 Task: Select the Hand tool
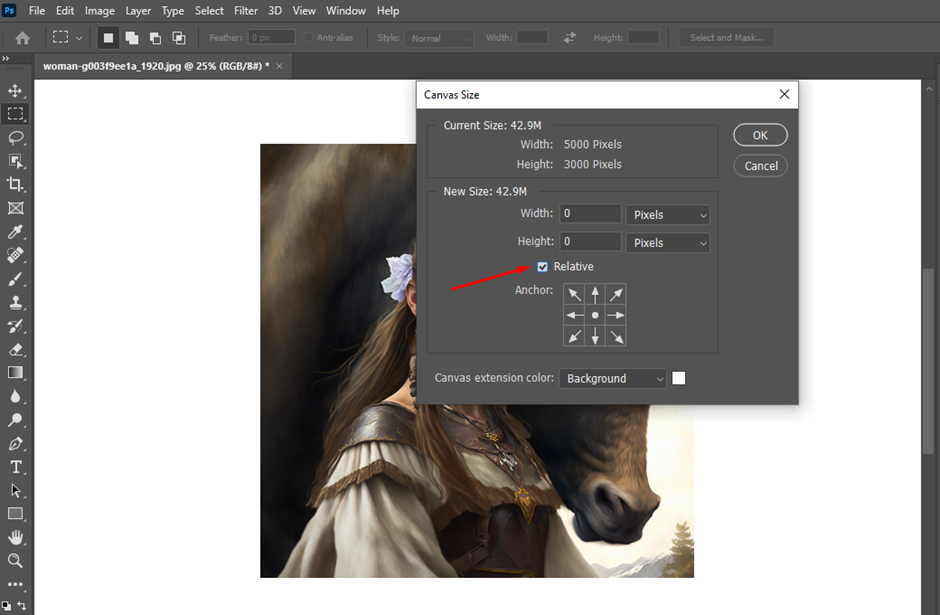pyautogui.click(x=15, y=537)
